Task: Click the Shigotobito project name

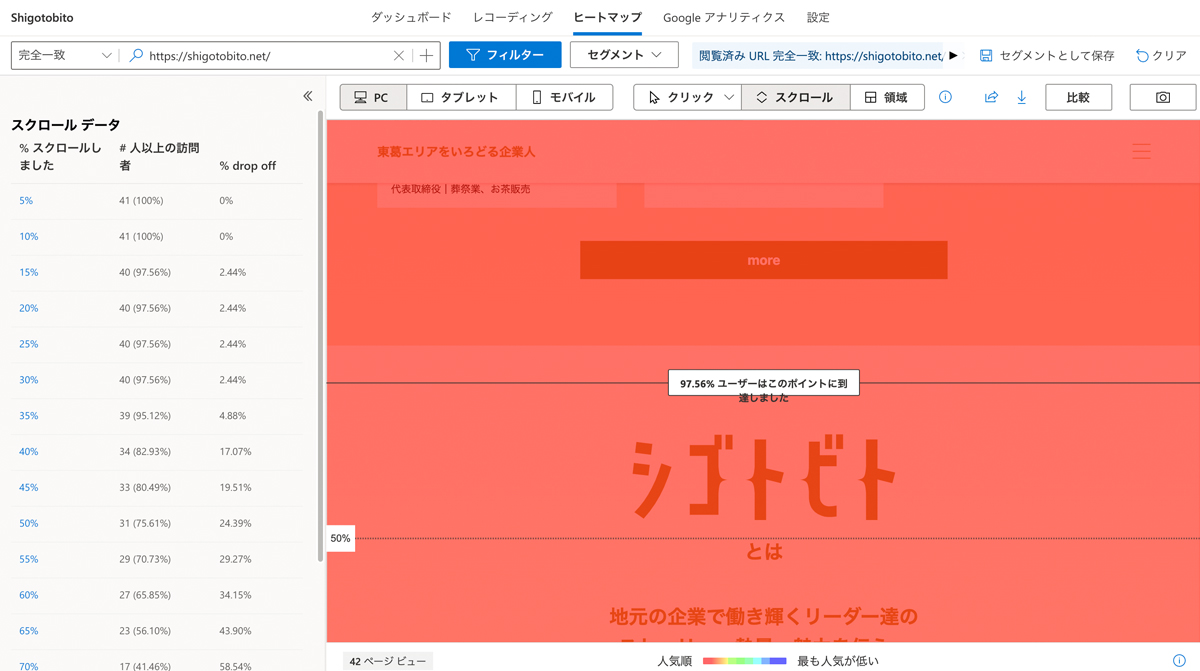Action: tap(42, 18)
